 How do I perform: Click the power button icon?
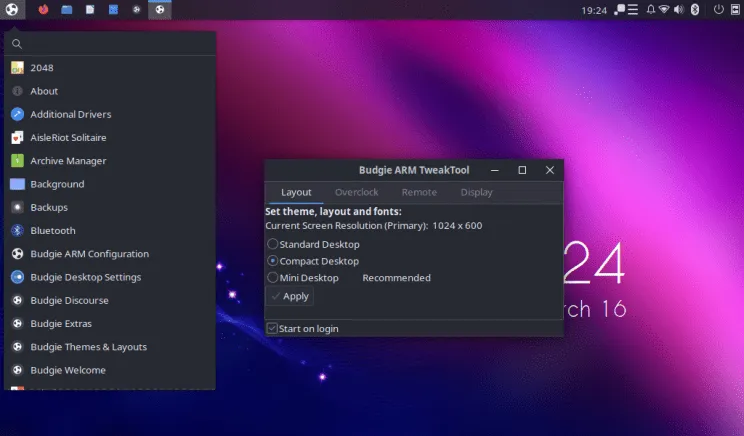pos(717,9)
